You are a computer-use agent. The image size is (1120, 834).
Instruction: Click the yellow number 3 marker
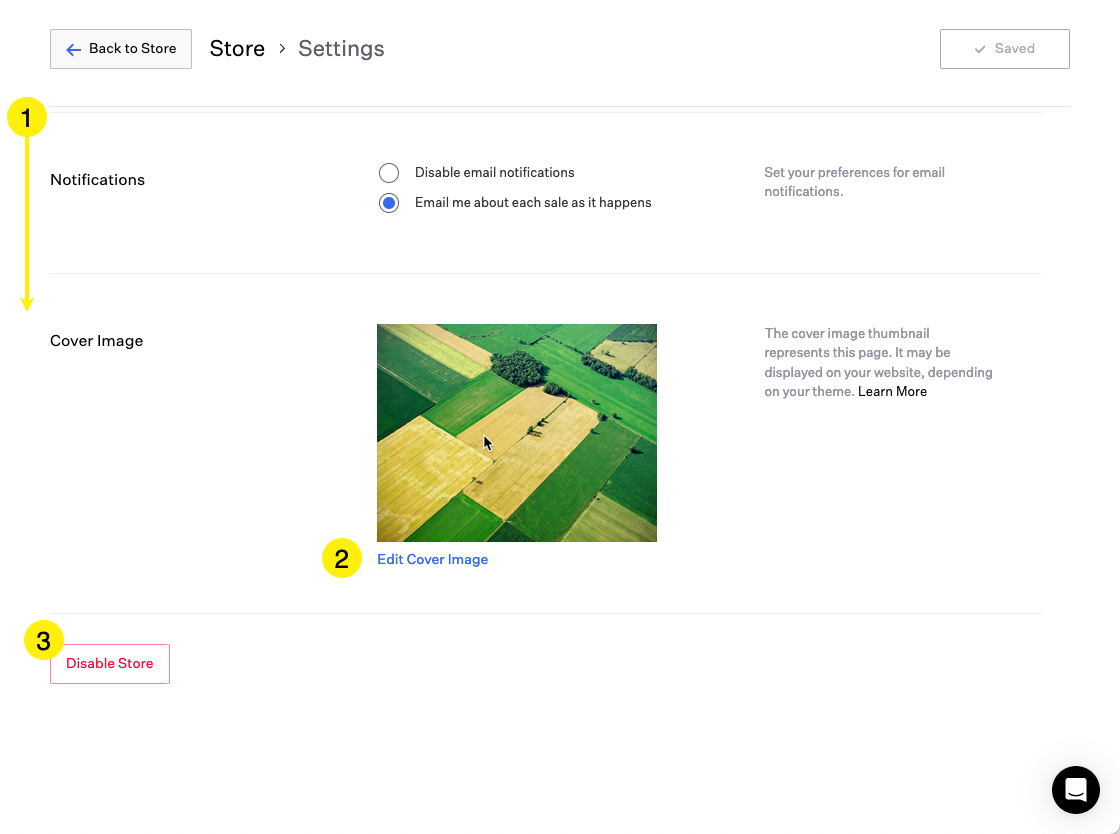click(x=44, y=641)
